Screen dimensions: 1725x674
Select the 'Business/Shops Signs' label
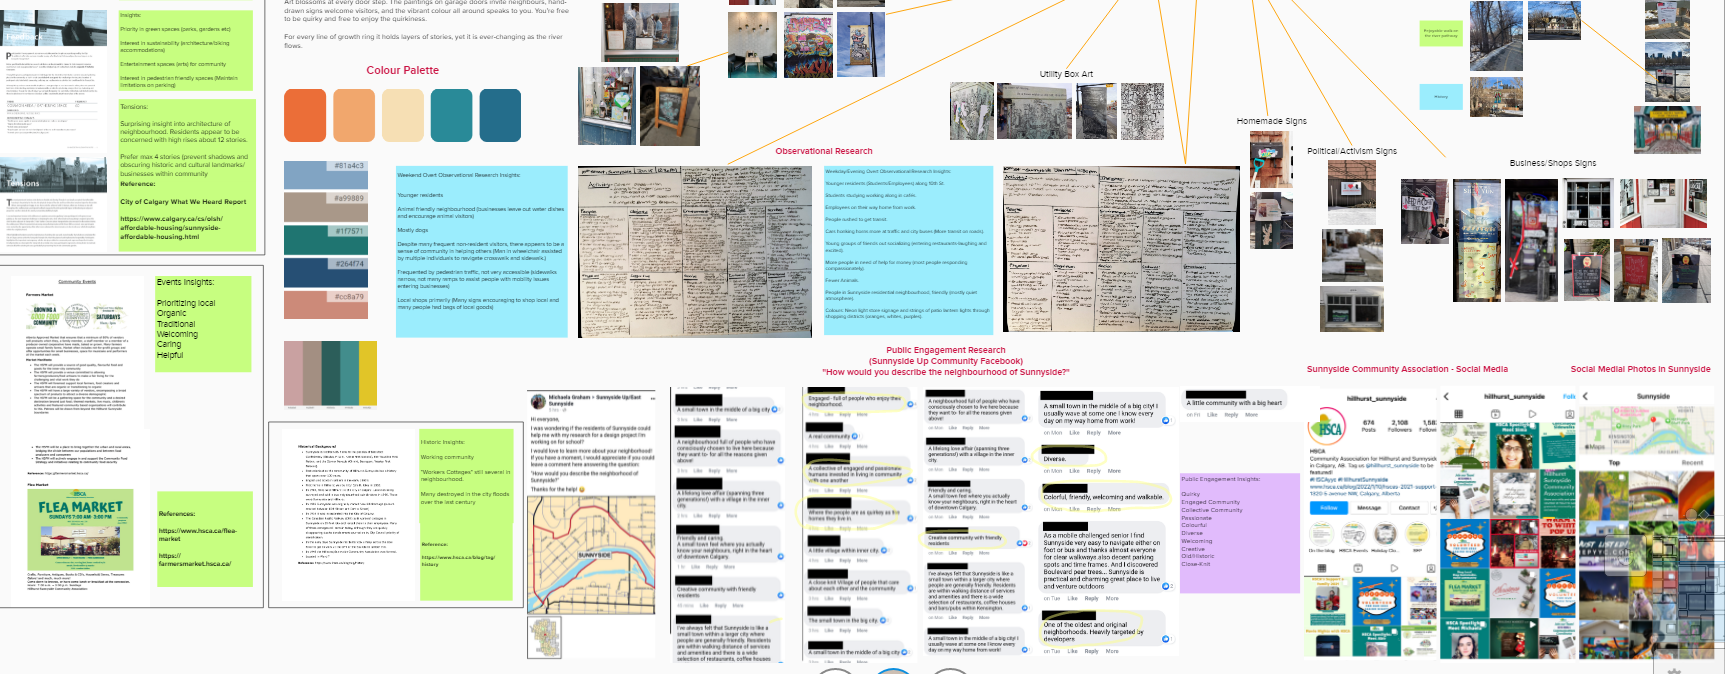tap(1553, 163)
